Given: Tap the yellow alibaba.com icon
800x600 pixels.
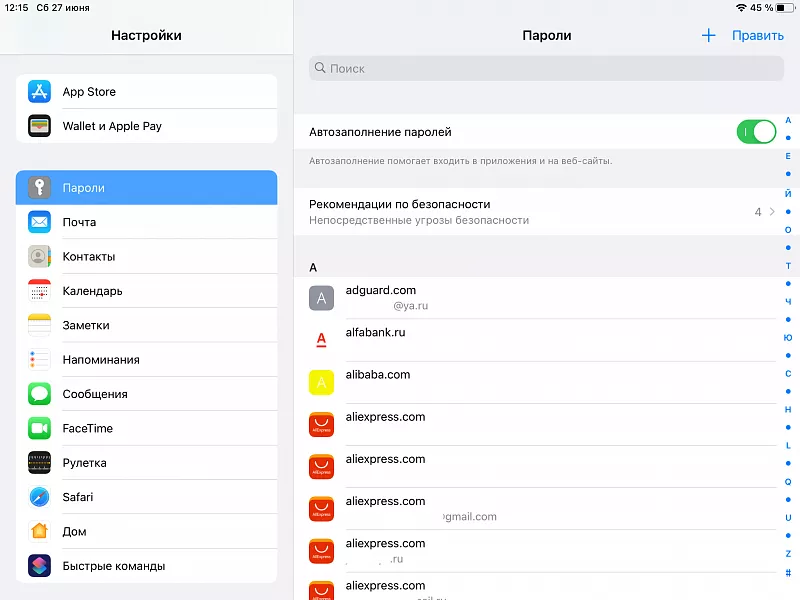Looking at the screenshot, I should pyautogui.click(x=321, y=382).
